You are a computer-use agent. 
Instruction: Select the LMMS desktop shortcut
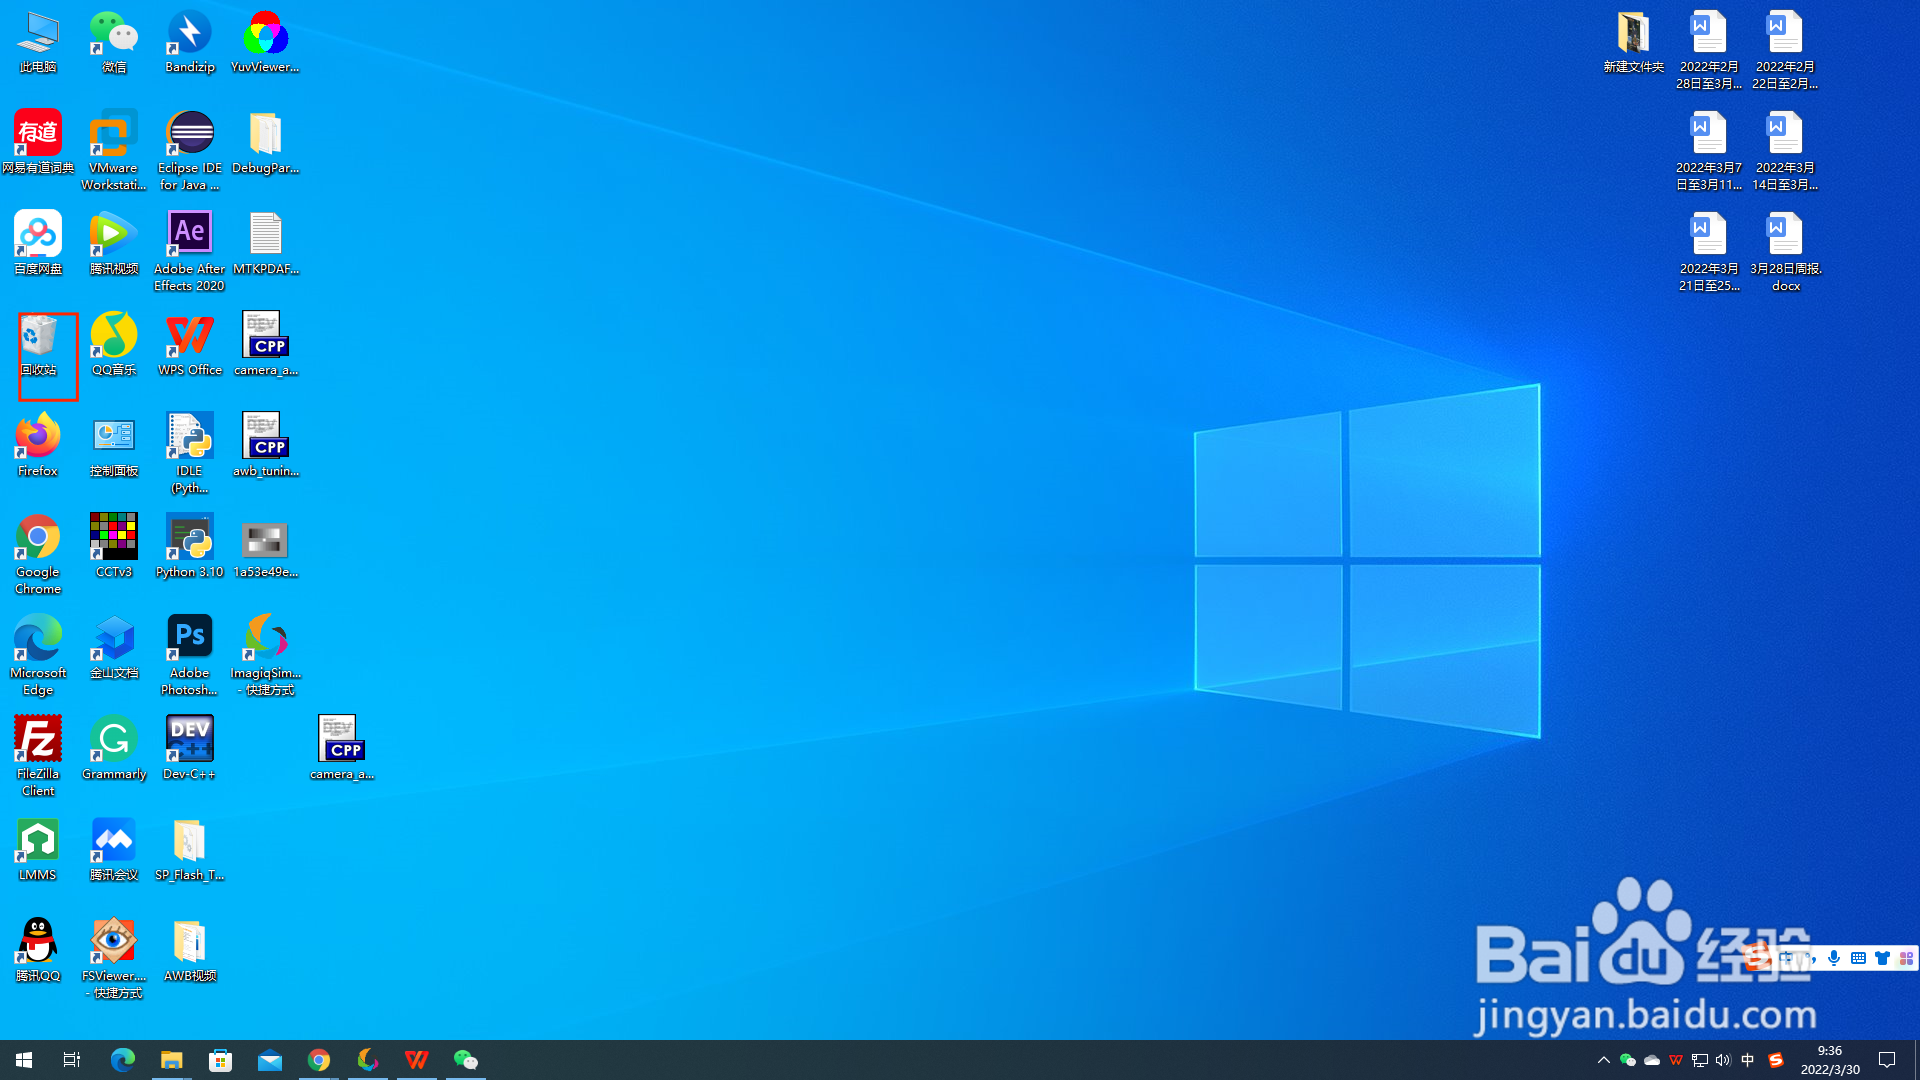coord(38,850)
